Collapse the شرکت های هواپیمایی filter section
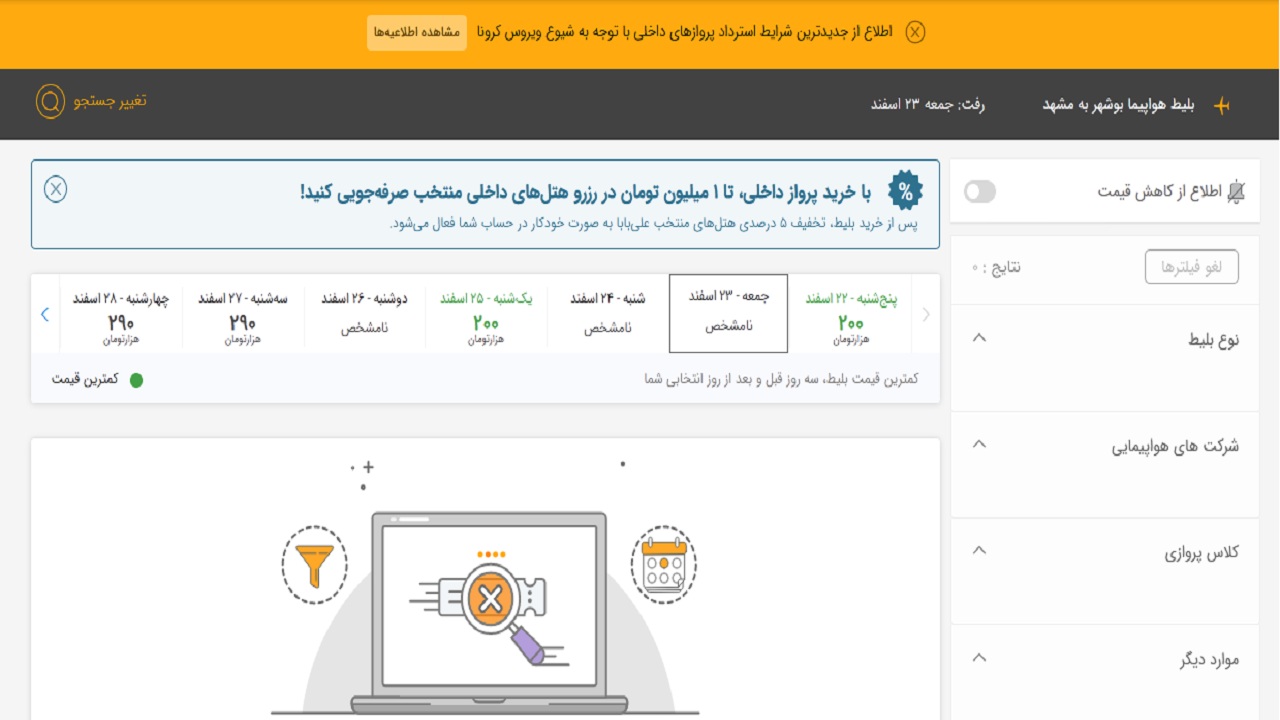Image resolution: width=1280 pixels, height=720 pixels. 980,444
